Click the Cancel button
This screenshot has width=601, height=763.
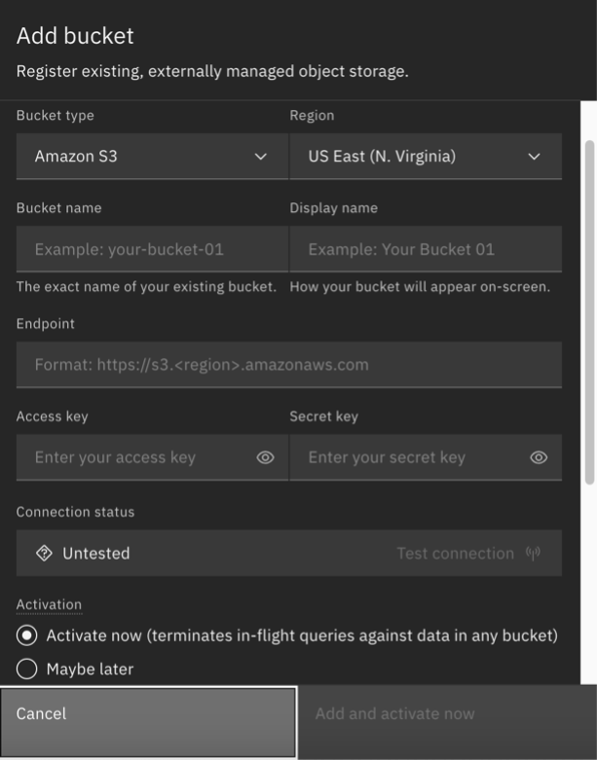(x=148, y=722)
